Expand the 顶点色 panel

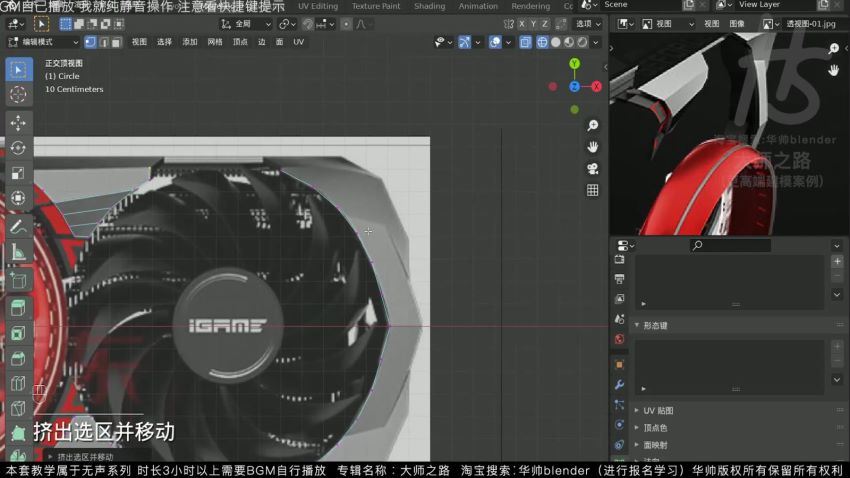pos(655,428)
